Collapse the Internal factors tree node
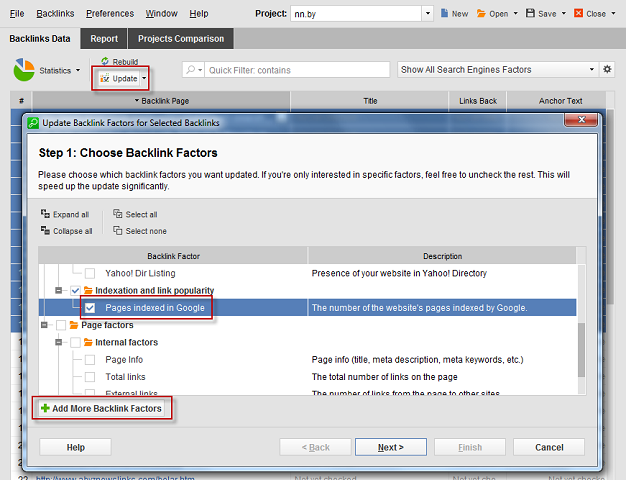The height and width of the screenshot is (480, 626). [x=58, y=342]
